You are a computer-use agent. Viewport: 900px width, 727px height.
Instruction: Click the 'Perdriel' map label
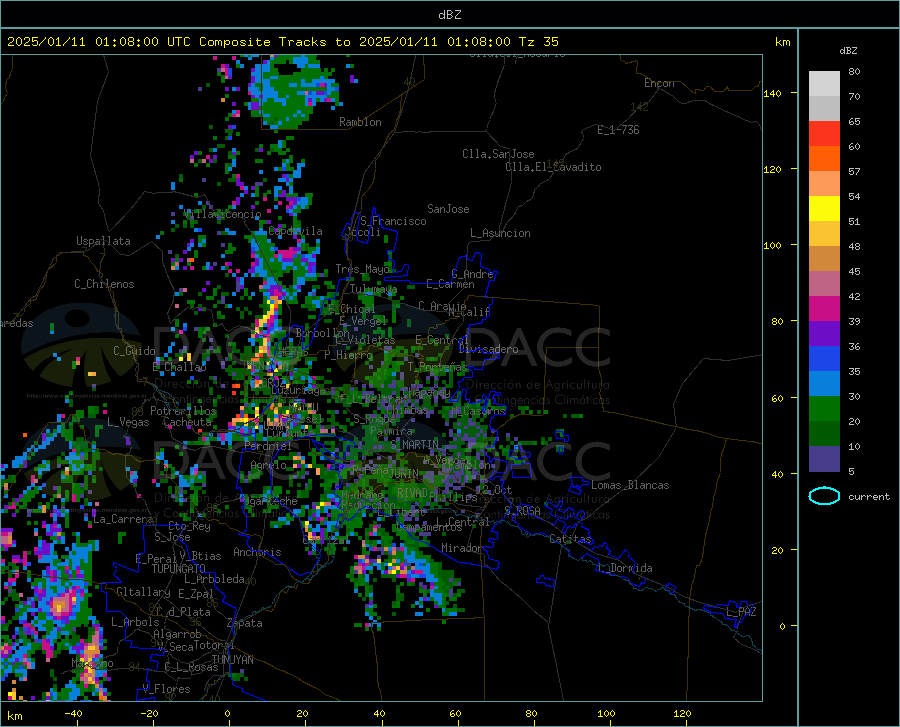click(268, 445)
